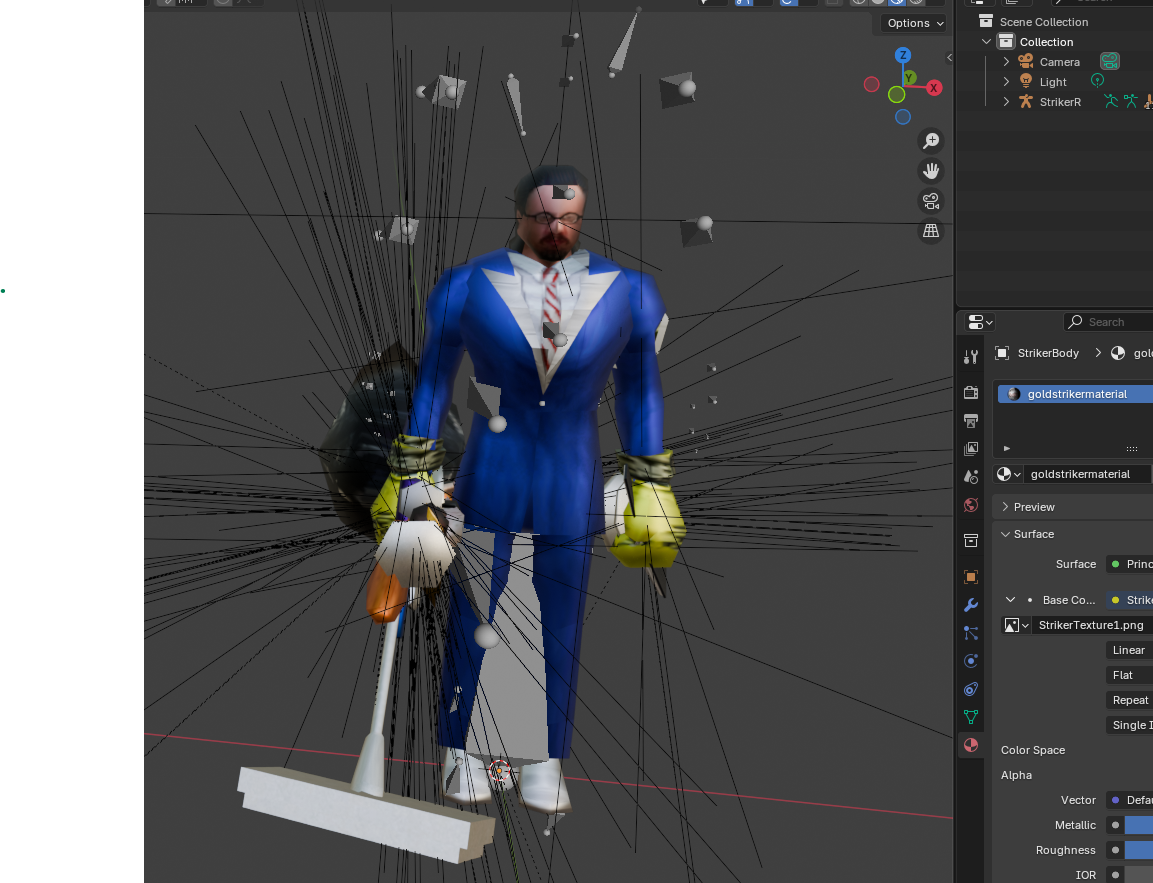Click the Collection box icon in outliner

1006,41
